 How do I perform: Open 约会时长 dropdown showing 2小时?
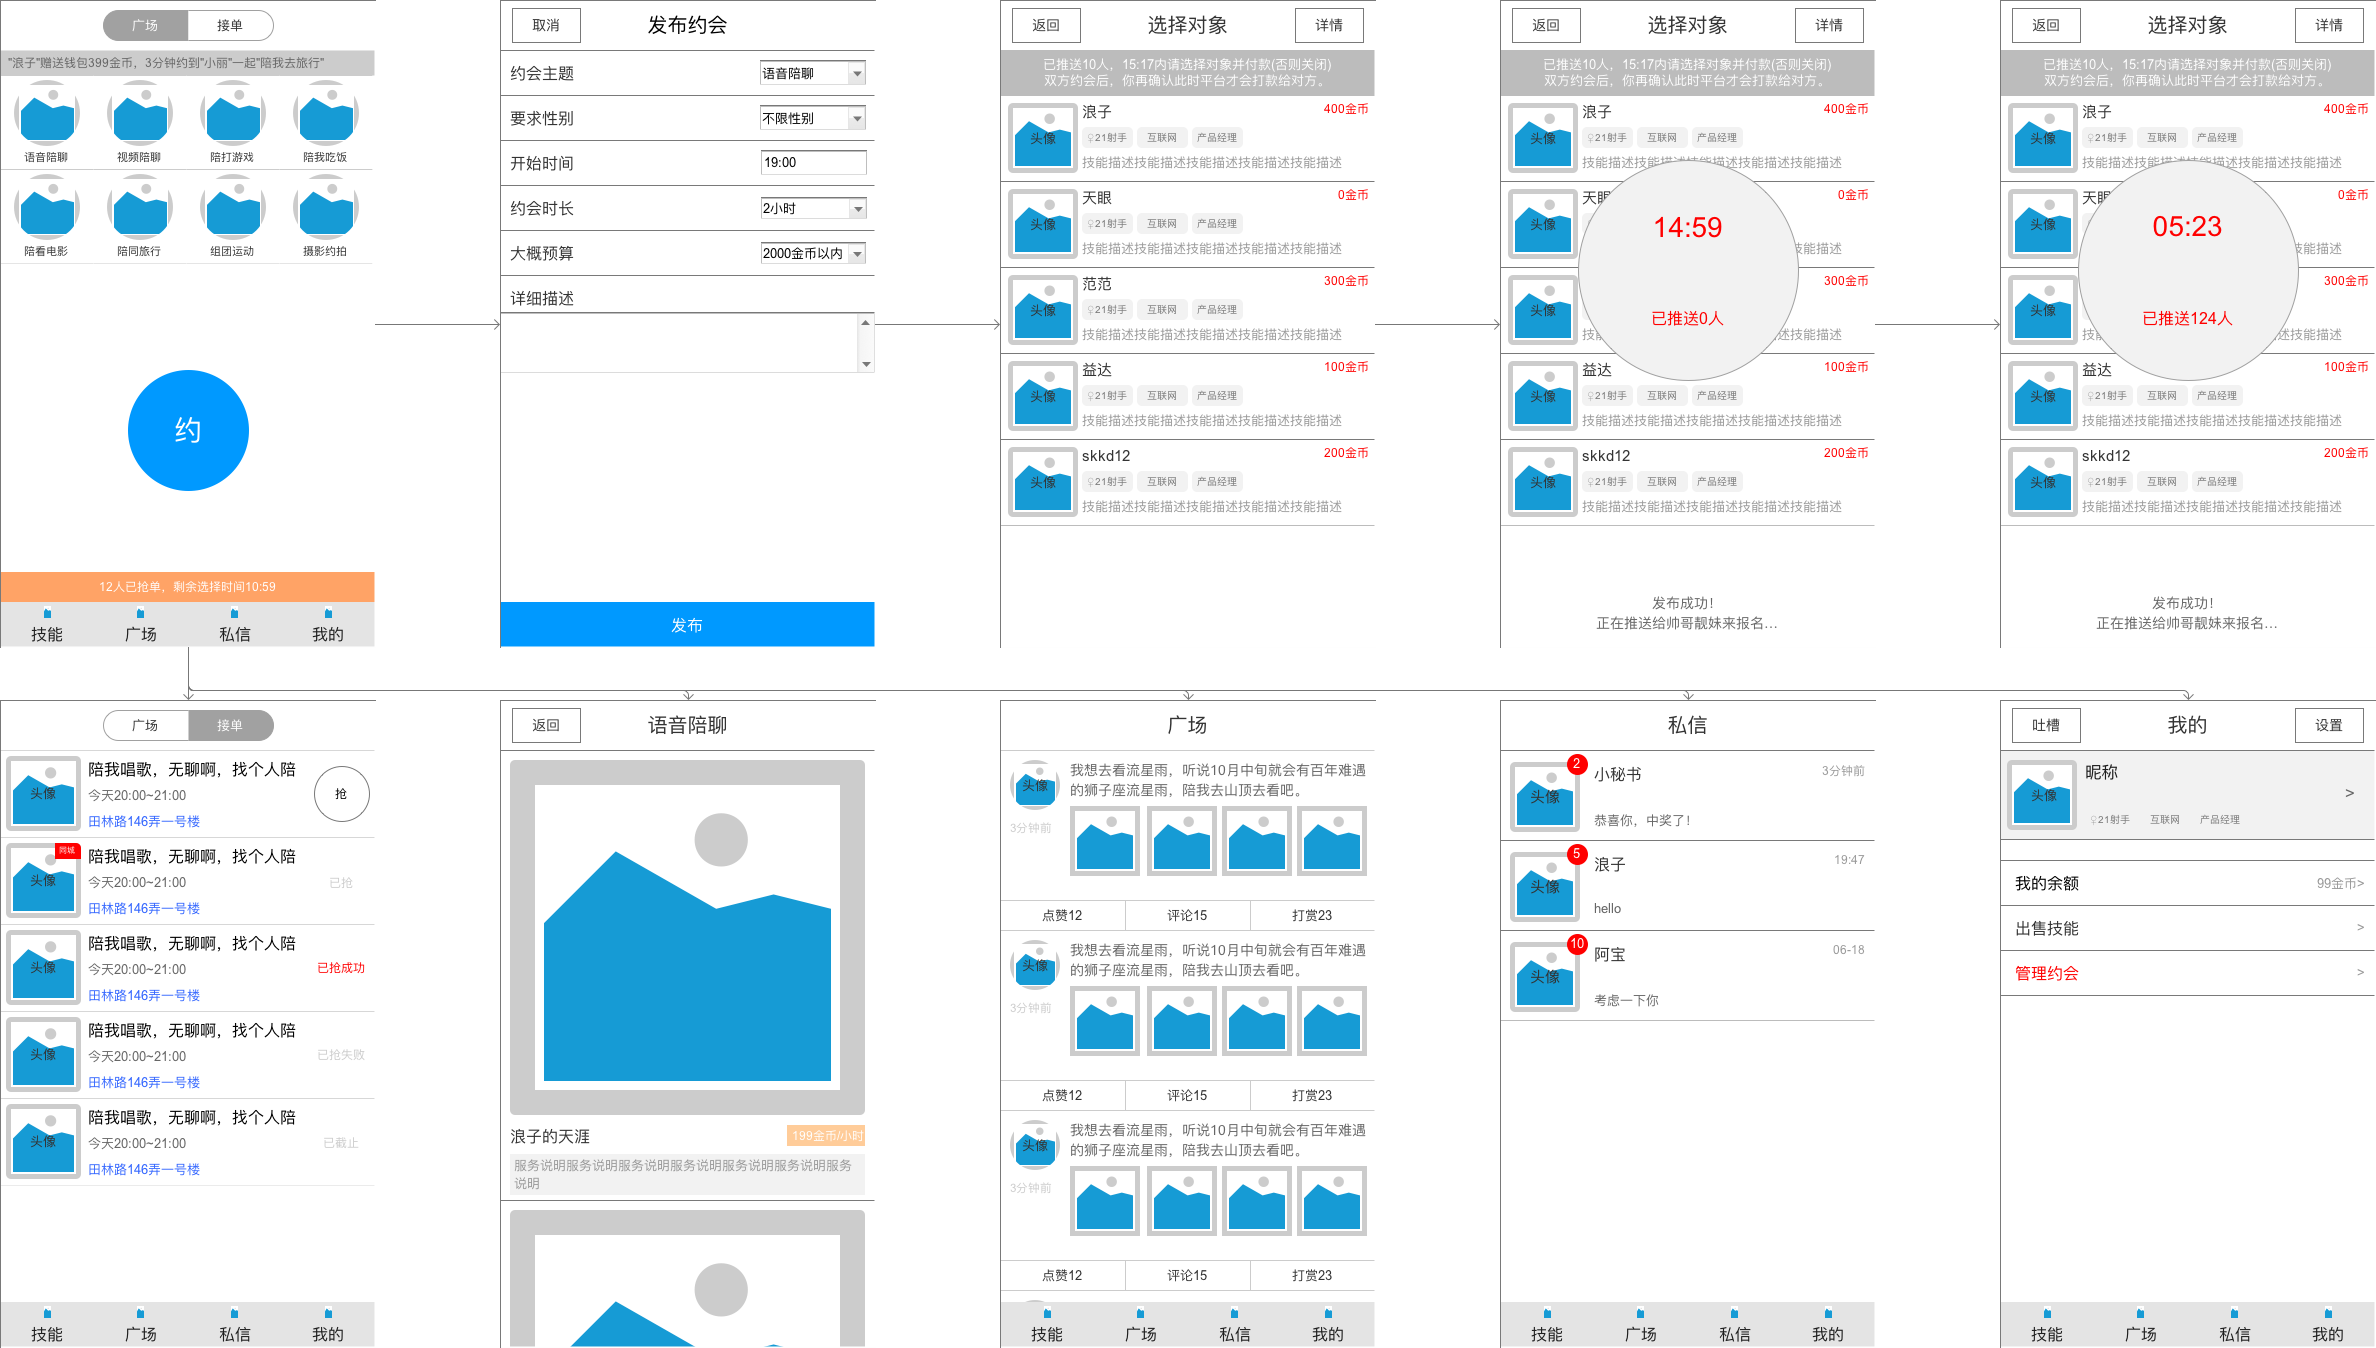click(x=812, y=208)
